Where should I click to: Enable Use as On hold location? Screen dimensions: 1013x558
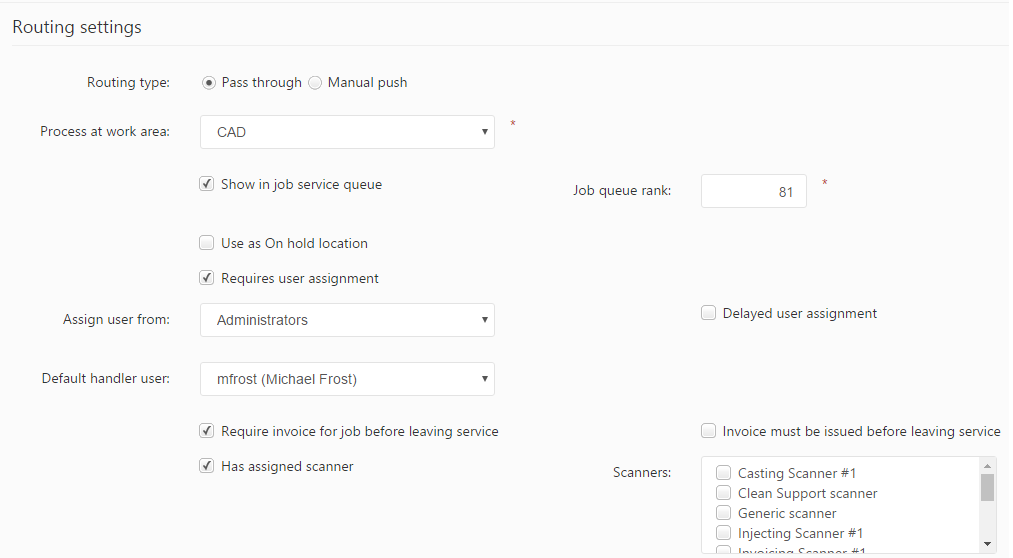point(207,243)
